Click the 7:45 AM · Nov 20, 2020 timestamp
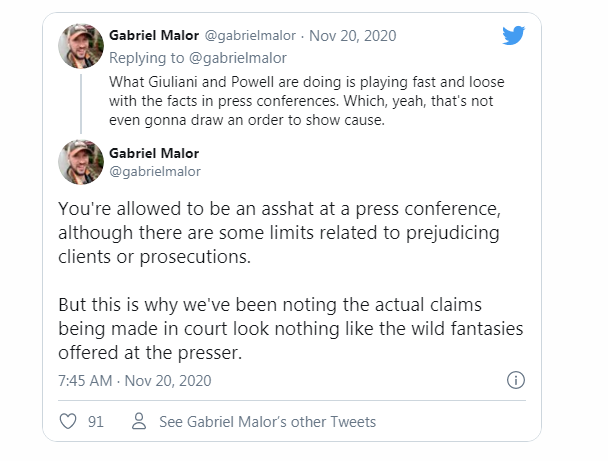608x461 pixels. pyautogui.click(x=135, y=381)
